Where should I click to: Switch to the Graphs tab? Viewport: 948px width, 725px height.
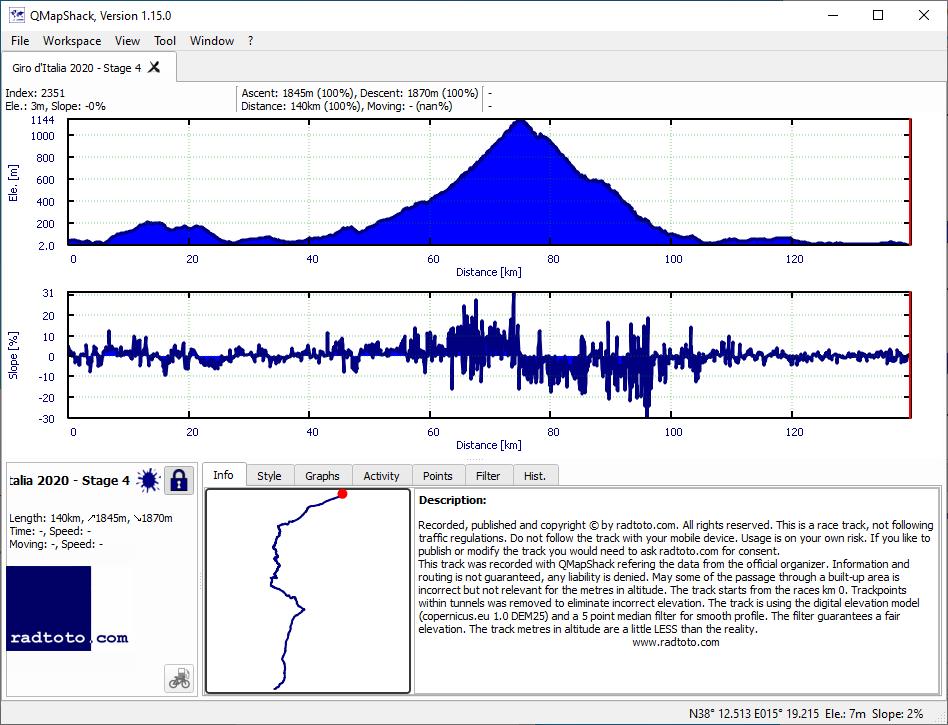(x=322, y=476)
